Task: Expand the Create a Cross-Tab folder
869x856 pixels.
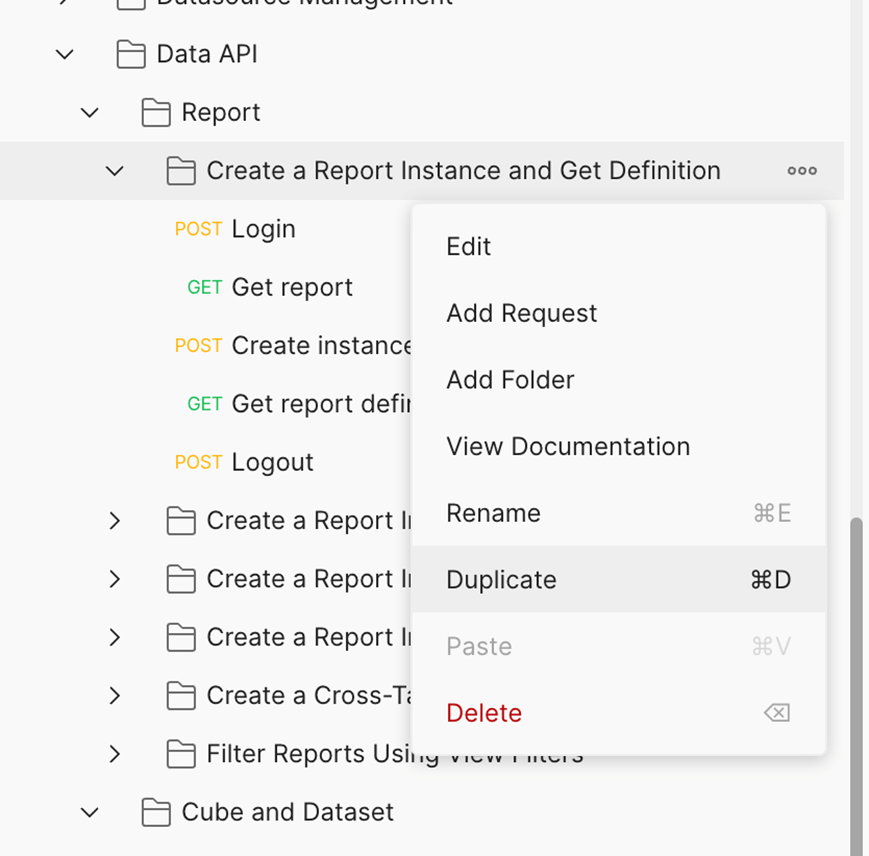Action: tap(114, 696)
